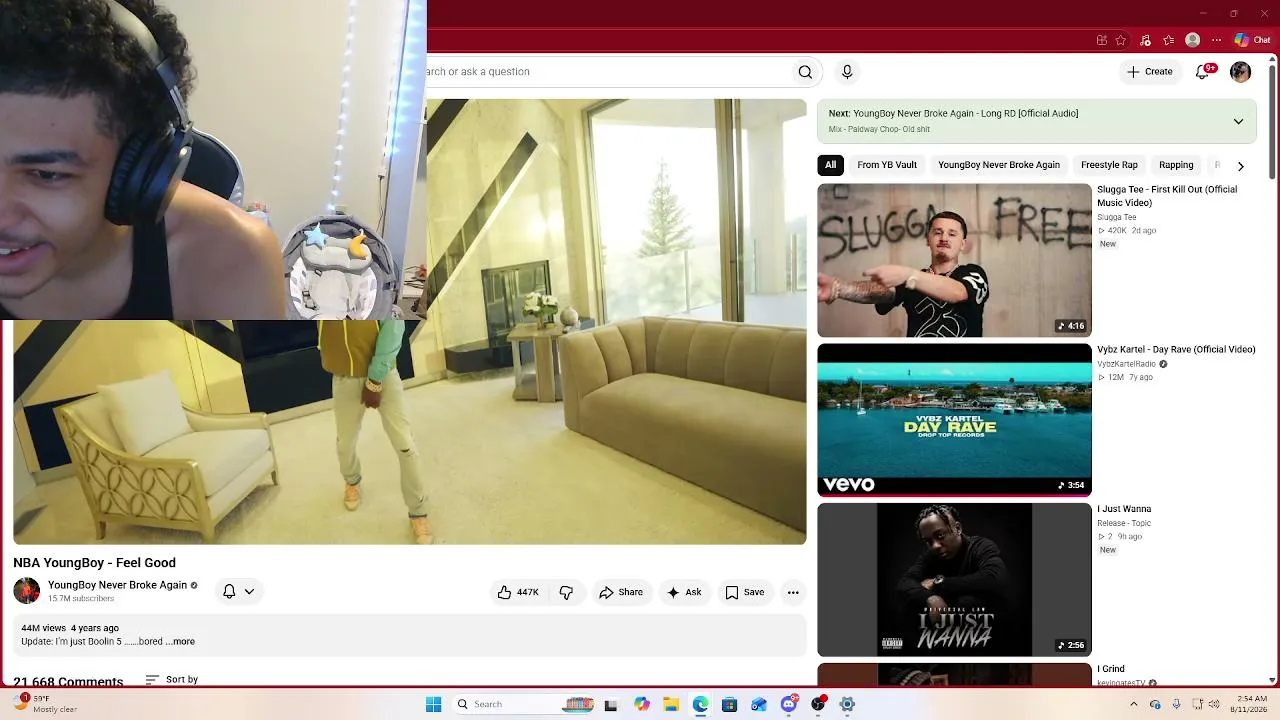Open the Edge favorites list icon
Image resolution: width=1280 pixels, height=720 pixels.
1169,41
